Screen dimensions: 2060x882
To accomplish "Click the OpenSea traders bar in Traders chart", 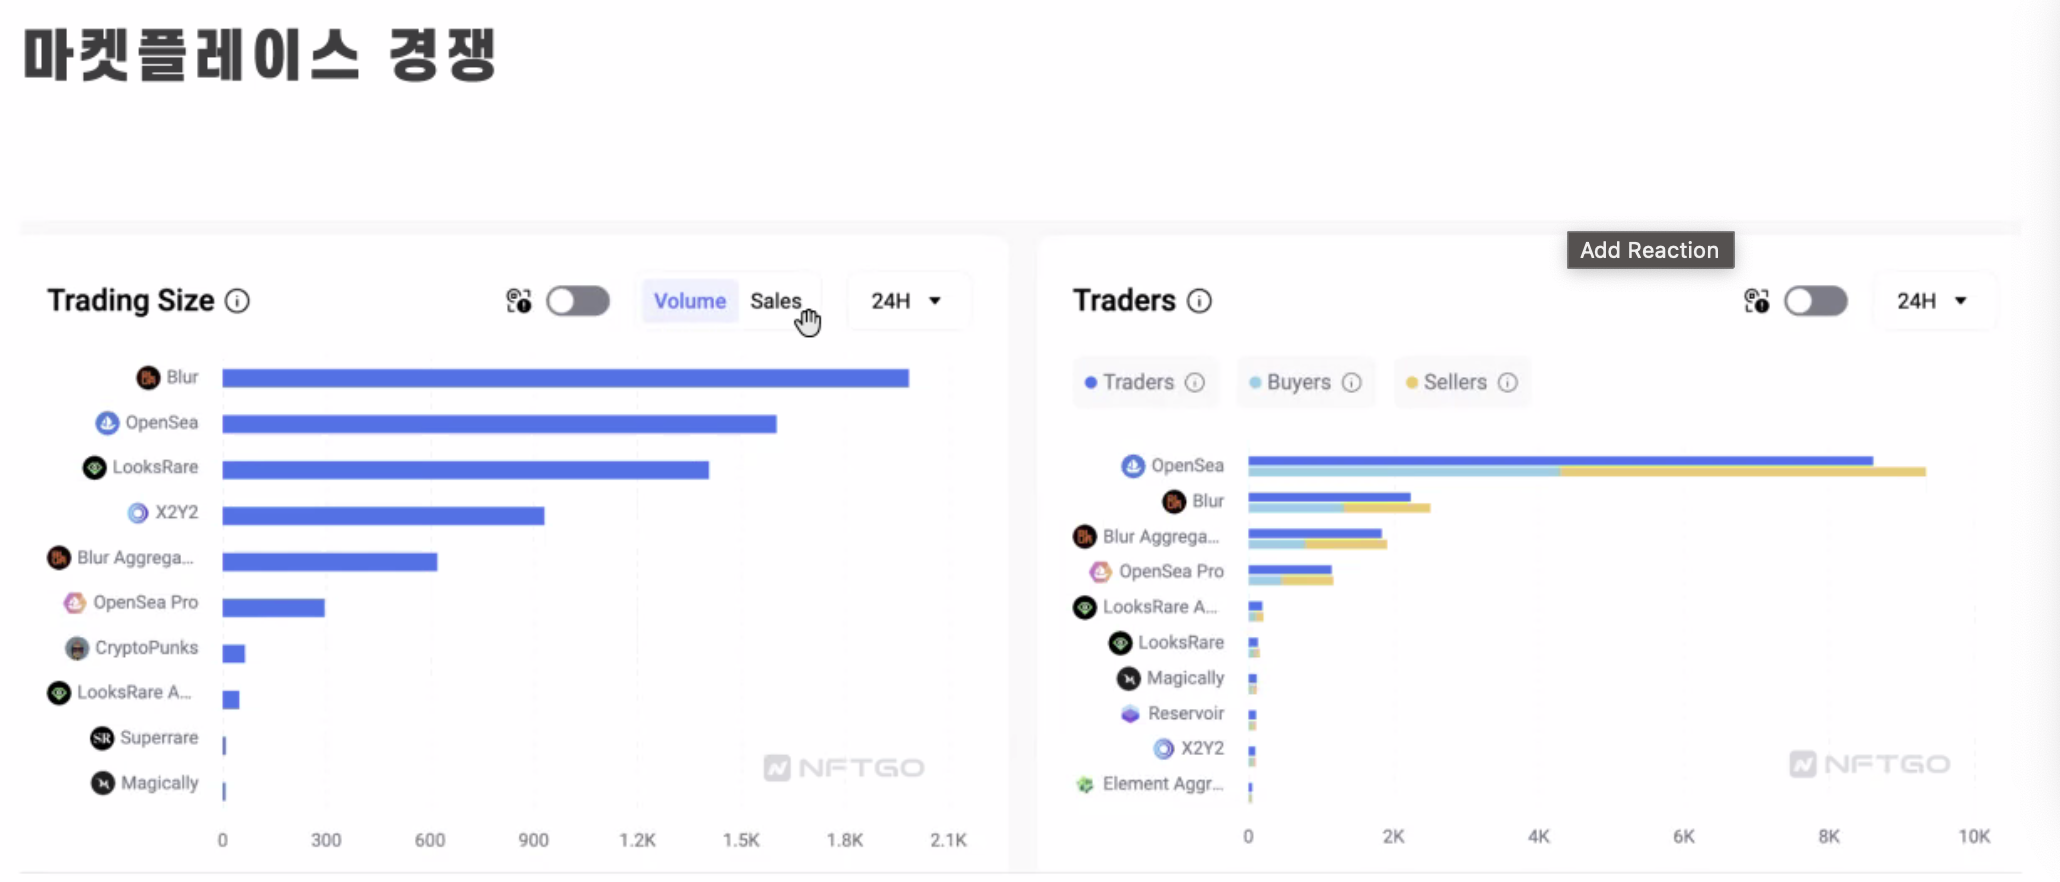I will point(1560,461).
